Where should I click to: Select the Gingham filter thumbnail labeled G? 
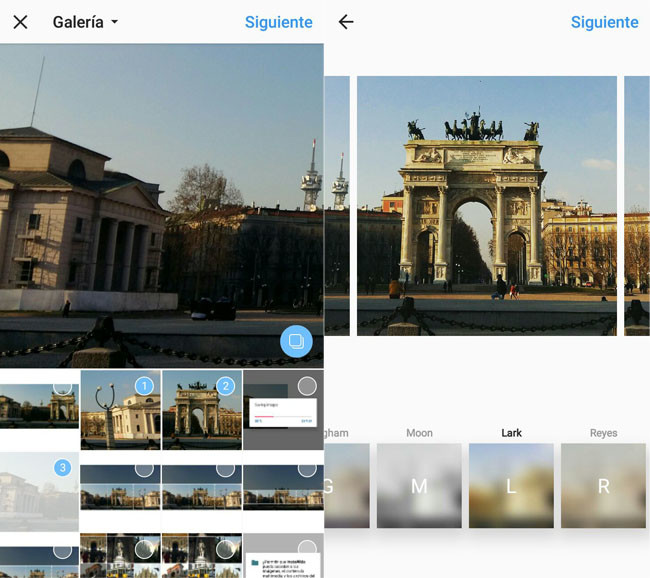tap(346, 486)
